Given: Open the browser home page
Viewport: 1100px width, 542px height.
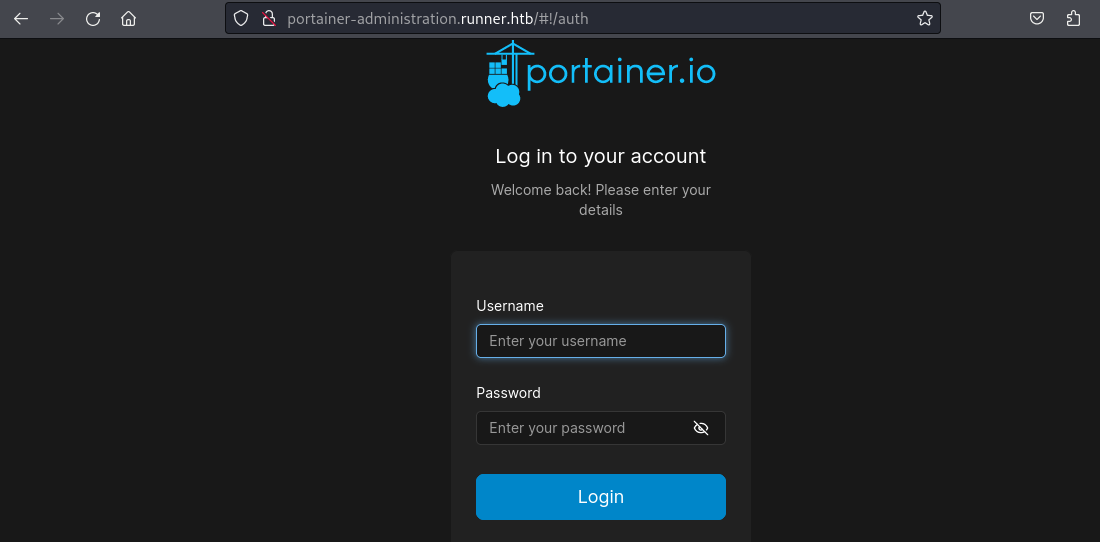Looking at the screenshot, I should point(128,18).
